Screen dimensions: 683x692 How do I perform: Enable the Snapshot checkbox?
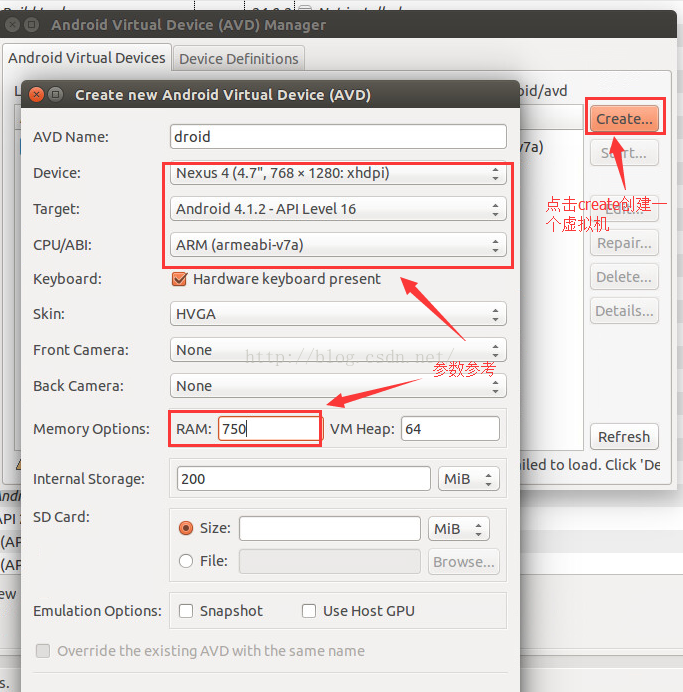pyautogui.click(x=186, y=611)
